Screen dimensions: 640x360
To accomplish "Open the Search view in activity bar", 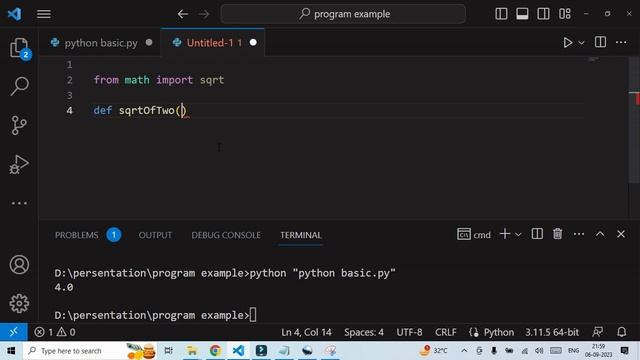I will pyautogui.click(x=19, y=86).
